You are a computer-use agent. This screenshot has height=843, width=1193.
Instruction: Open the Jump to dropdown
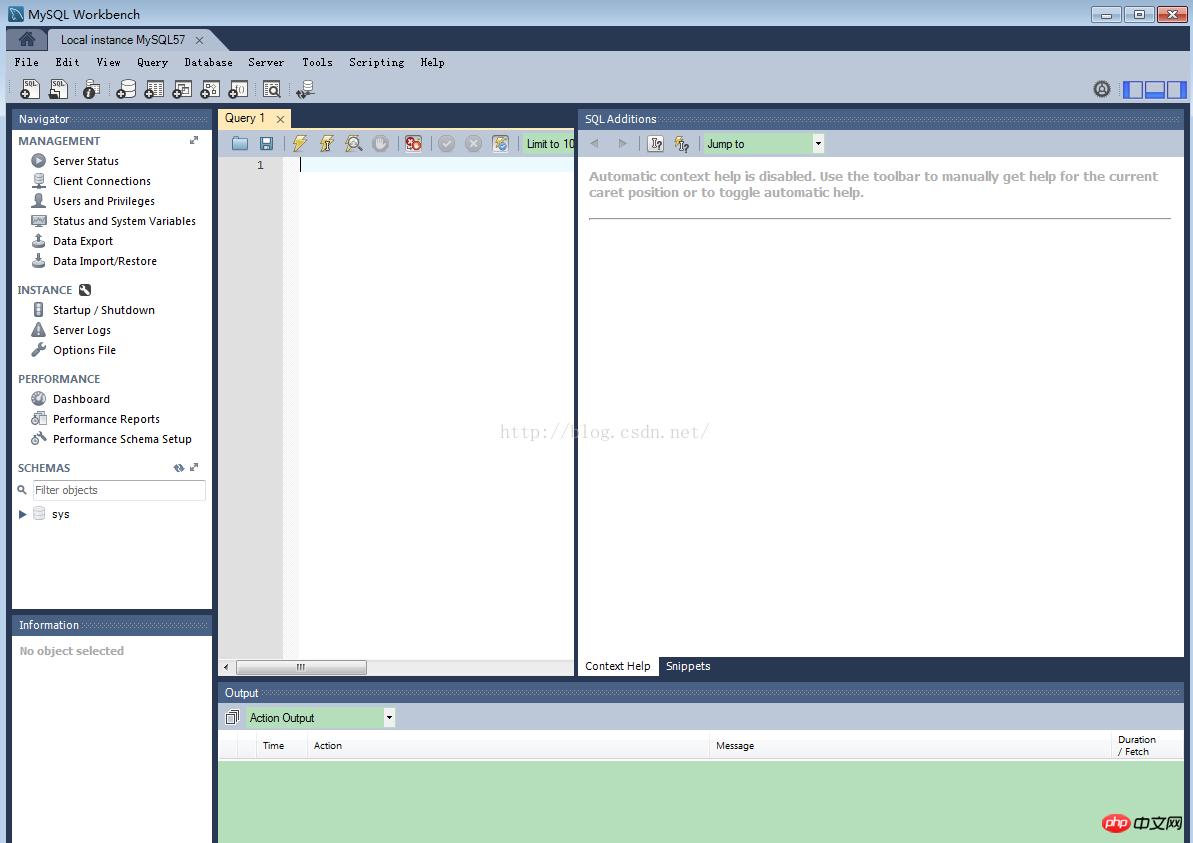click(763, 143)
